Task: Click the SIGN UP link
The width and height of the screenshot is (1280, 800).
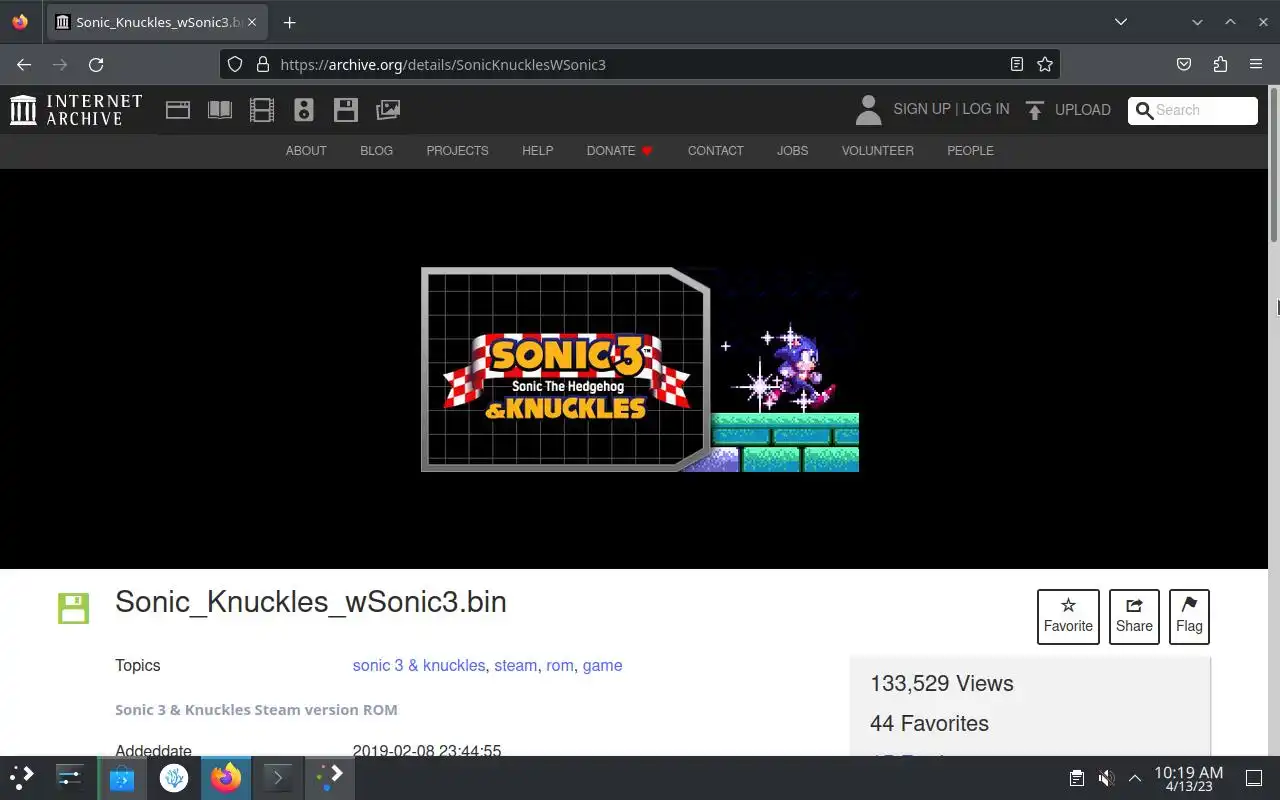Action: [922, 109]
